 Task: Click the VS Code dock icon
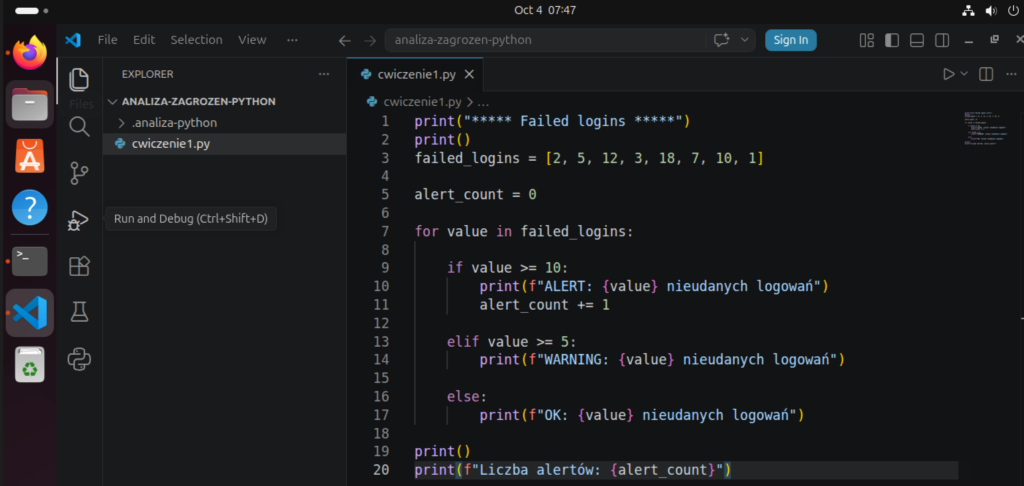tap(30, 313)
